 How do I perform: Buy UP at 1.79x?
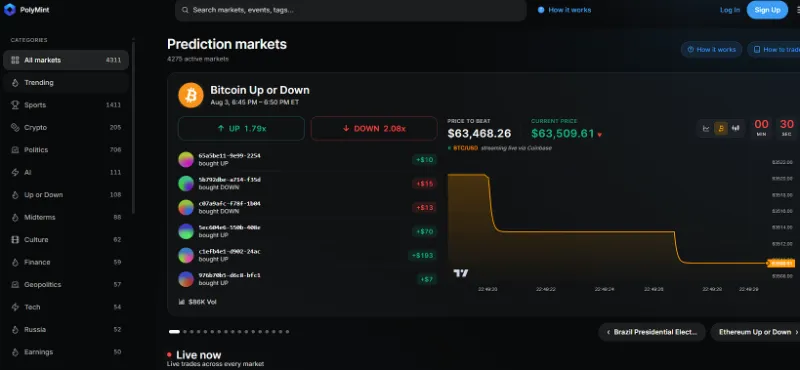(x=241, y=129)
